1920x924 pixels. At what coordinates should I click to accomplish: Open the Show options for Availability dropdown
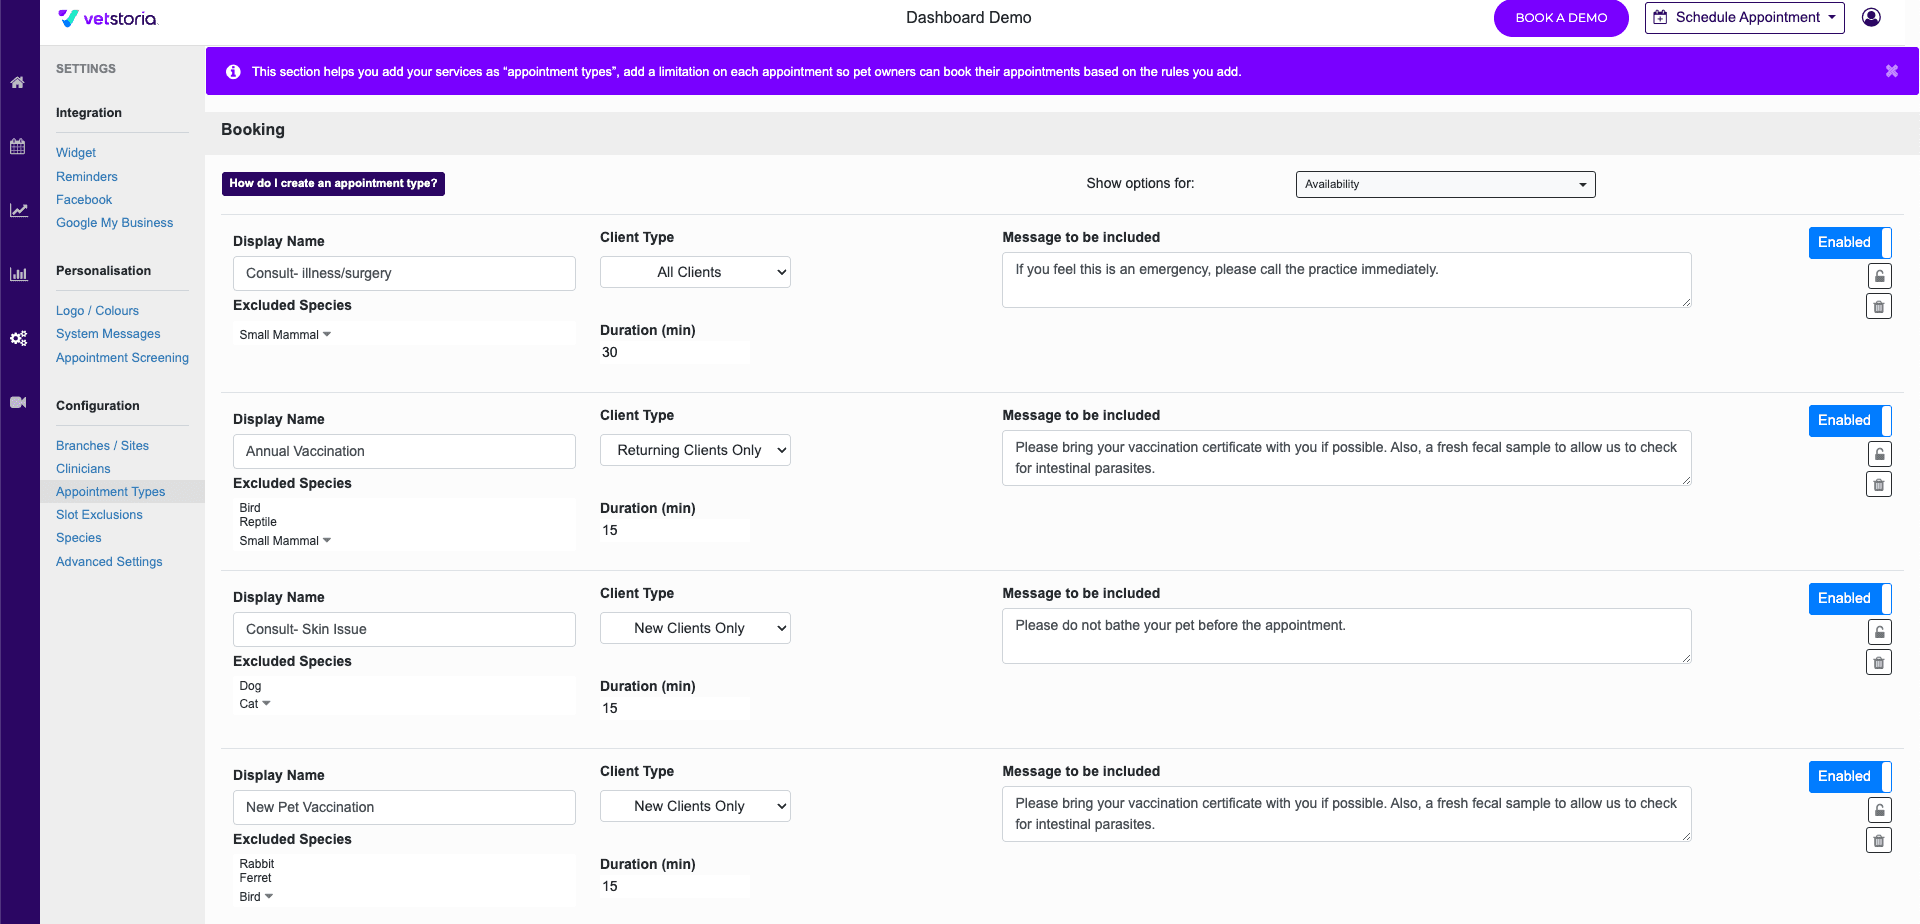click(1445, 184)
